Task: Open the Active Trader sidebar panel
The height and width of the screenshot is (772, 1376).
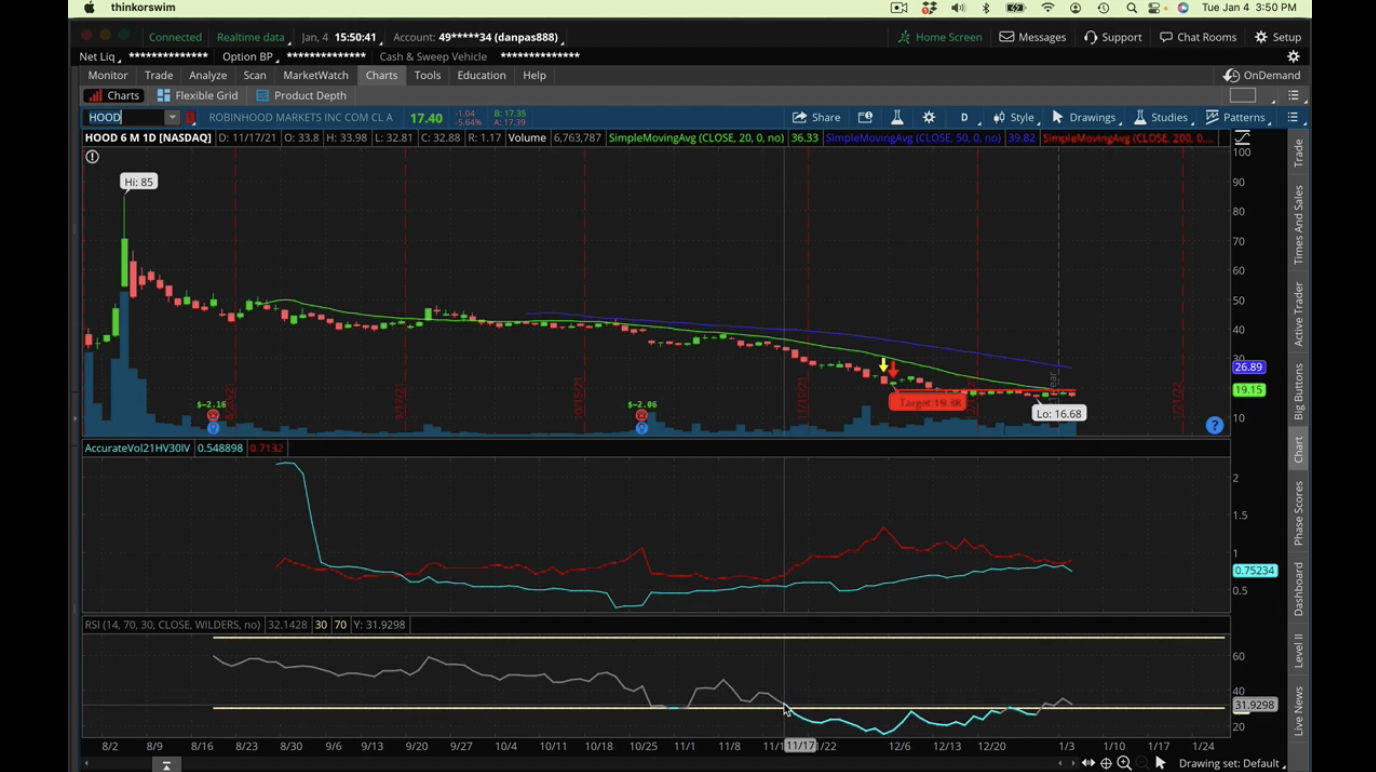Action: [x=1298, y=314]
